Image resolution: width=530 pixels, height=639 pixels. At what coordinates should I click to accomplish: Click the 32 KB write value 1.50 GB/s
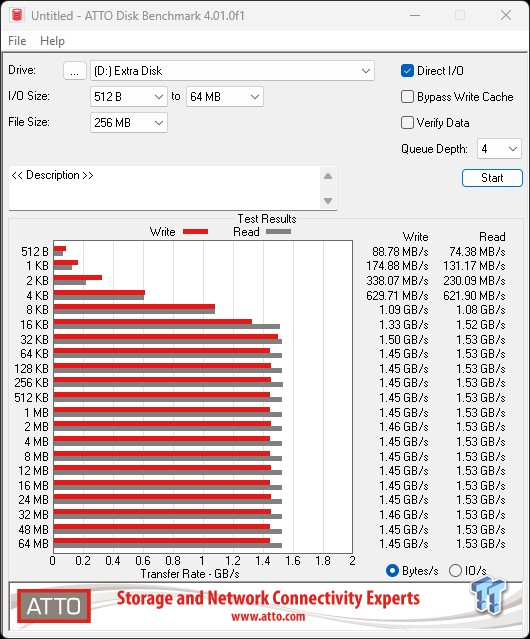[404, 339]
